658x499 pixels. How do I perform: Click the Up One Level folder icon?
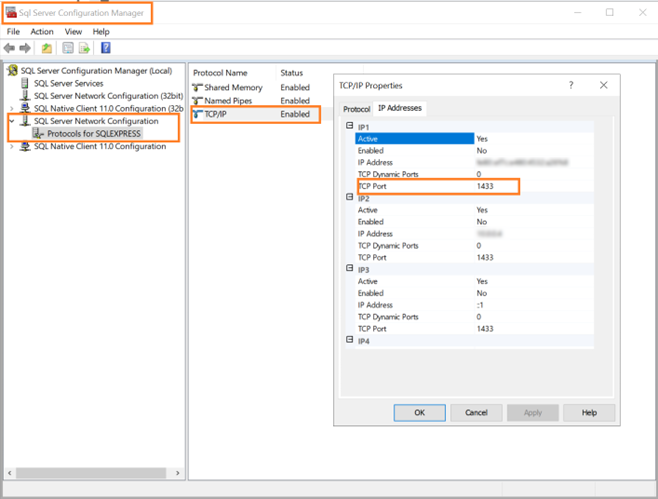[x=47, y=48]
